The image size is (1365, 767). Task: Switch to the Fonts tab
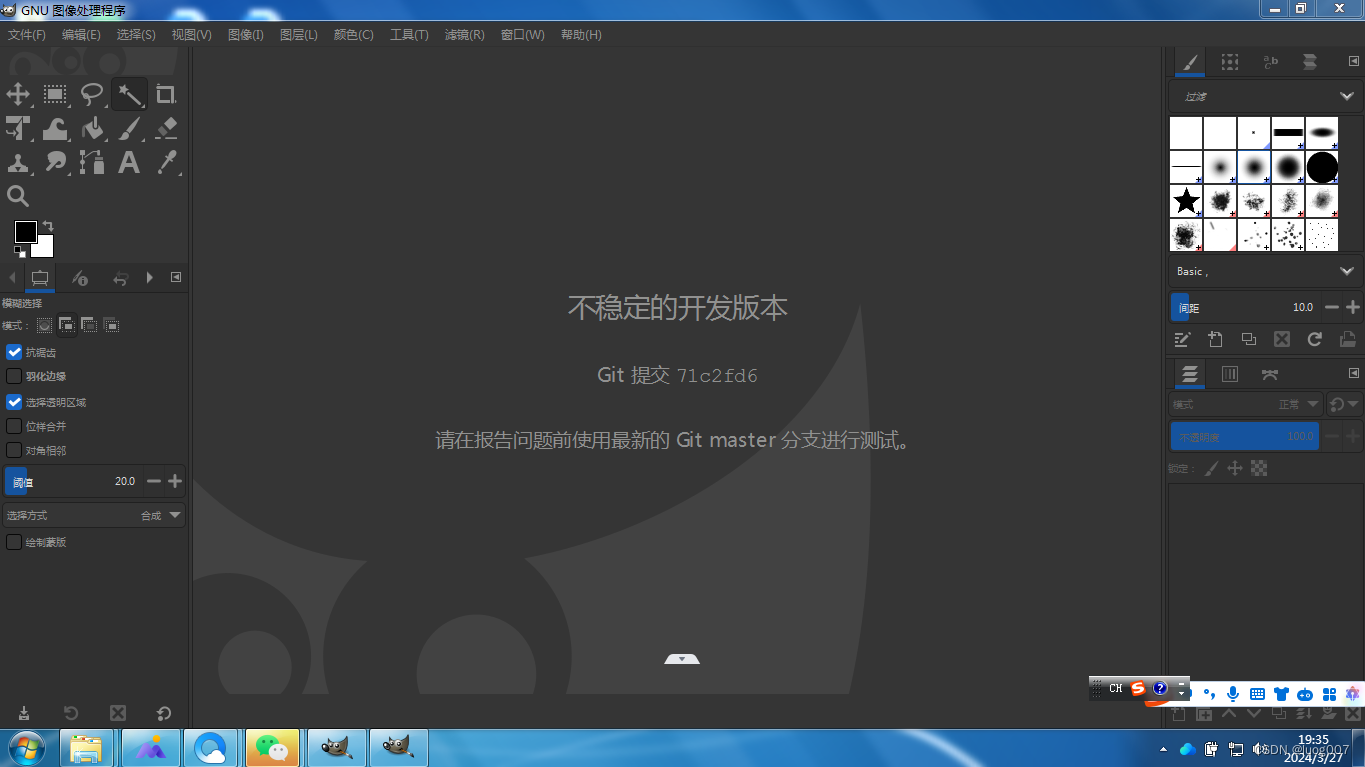click(1270, 62)
